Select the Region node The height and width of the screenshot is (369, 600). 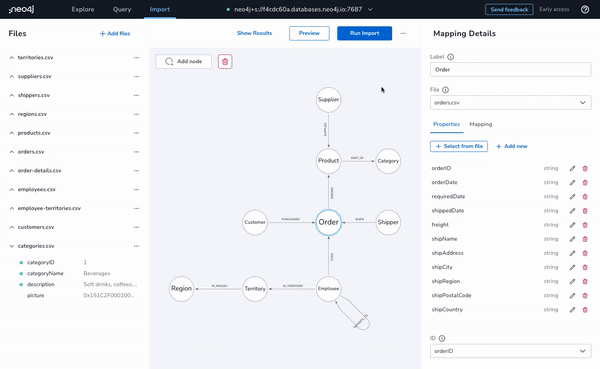(181, 289)
